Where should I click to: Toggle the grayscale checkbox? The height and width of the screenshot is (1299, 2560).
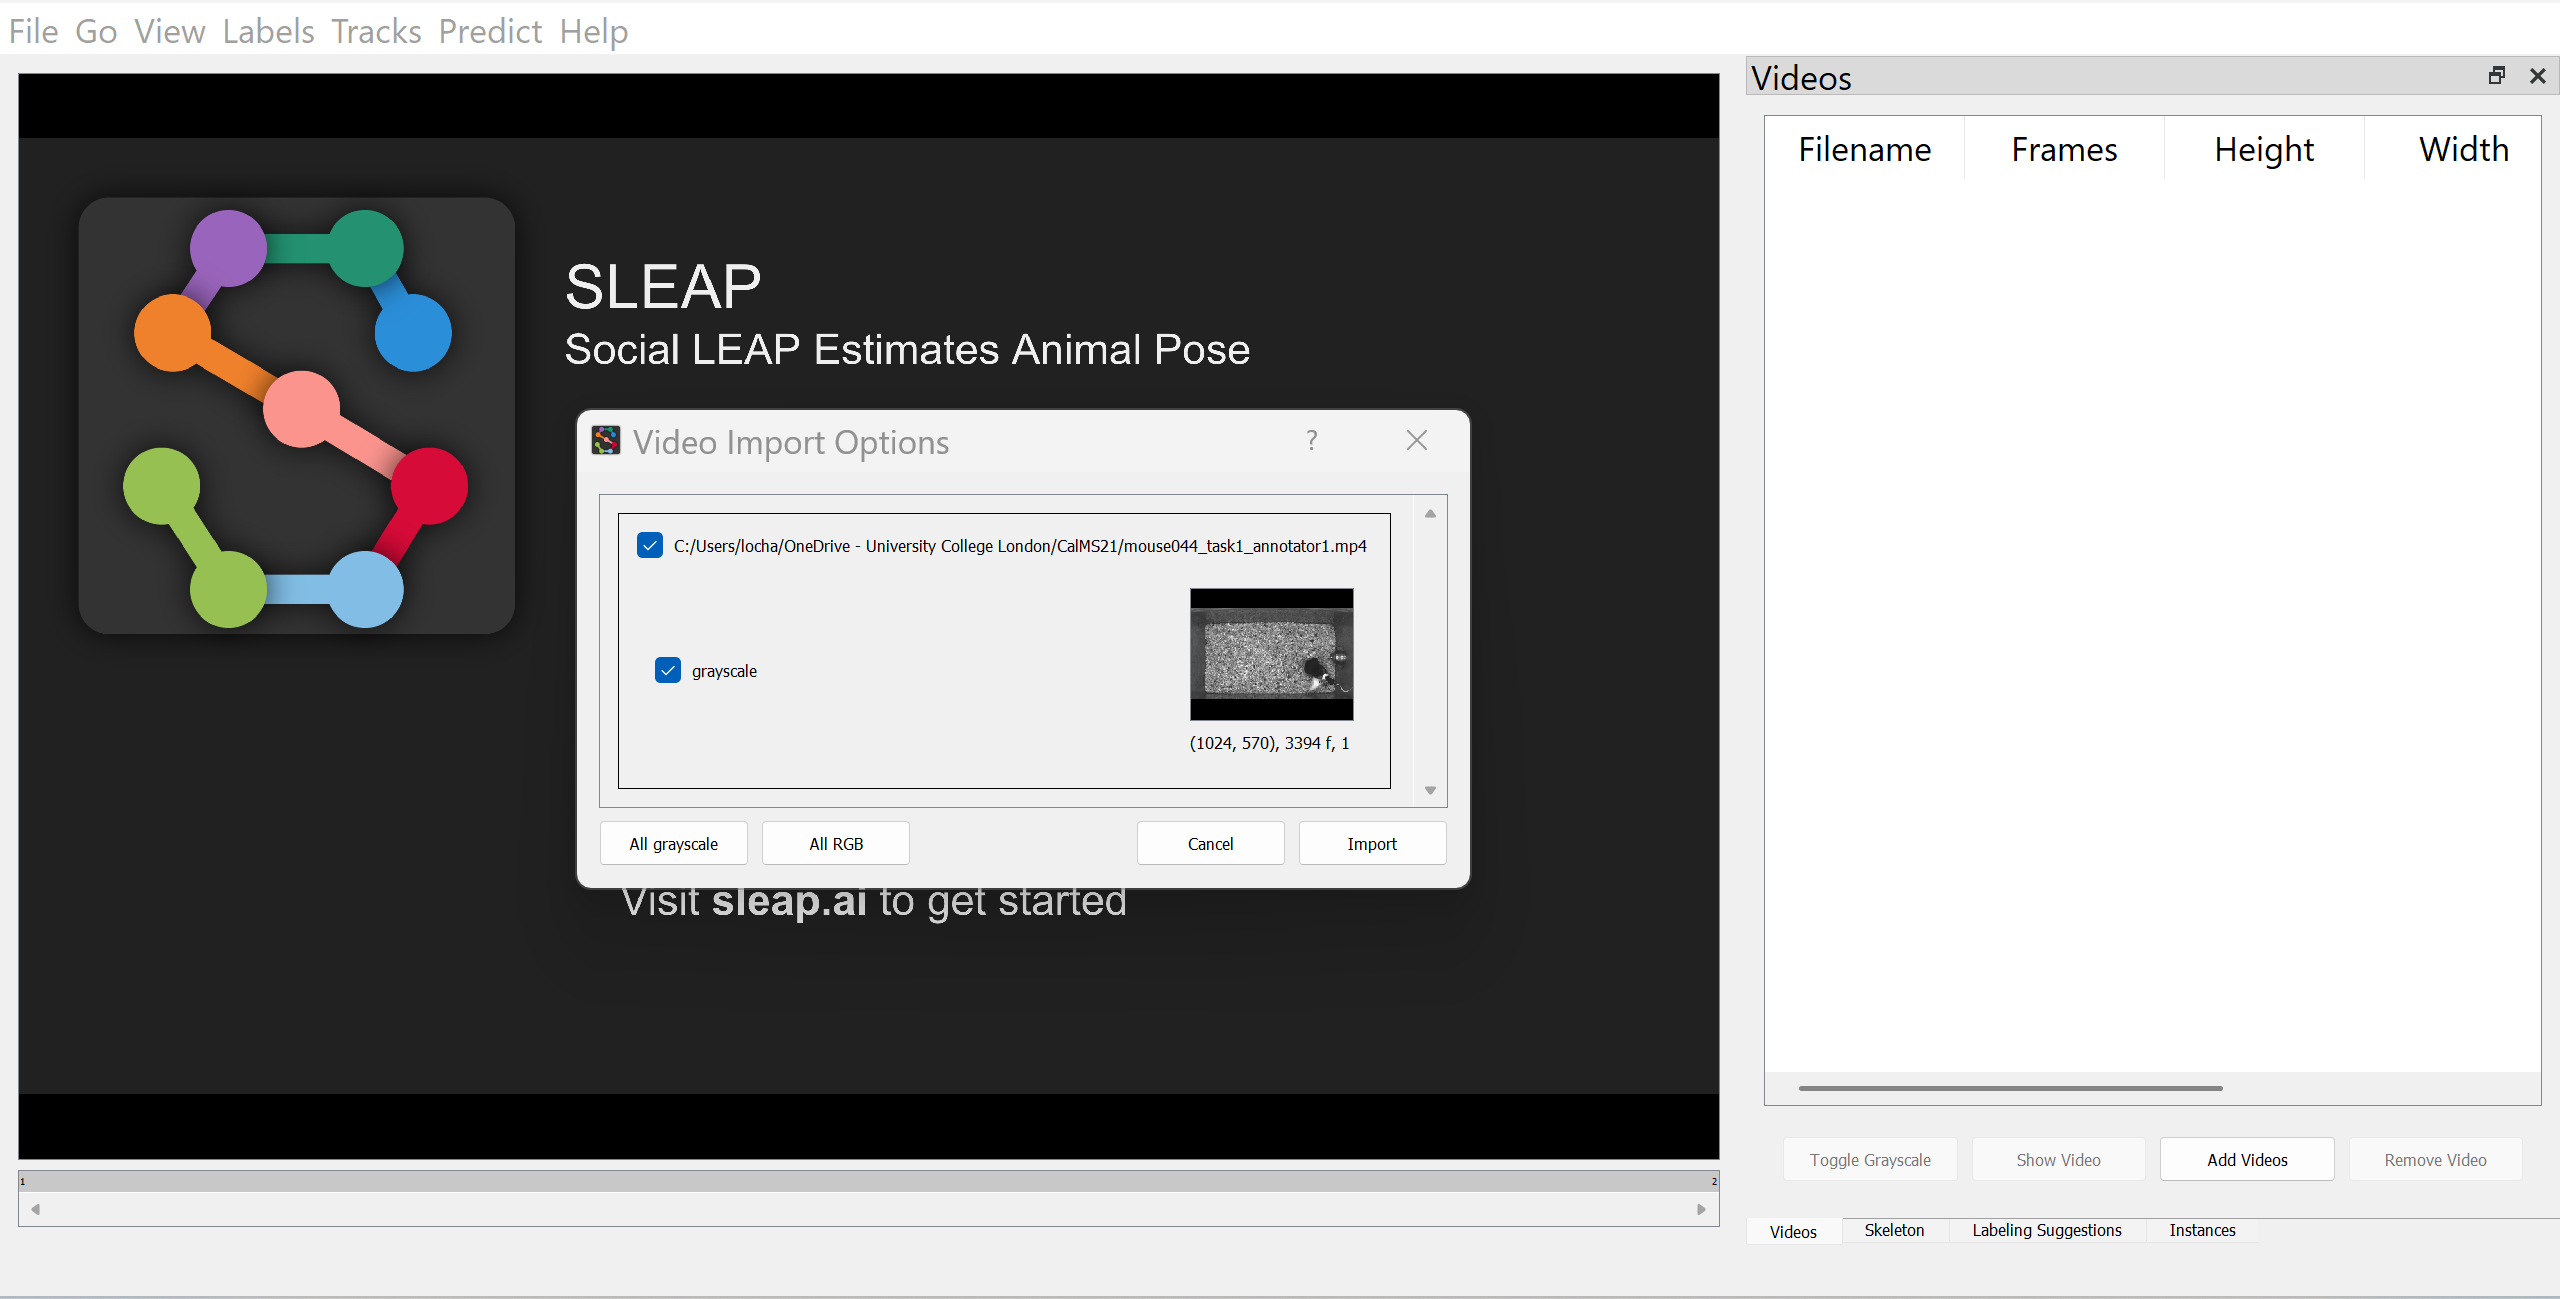(x=668, y=671)
